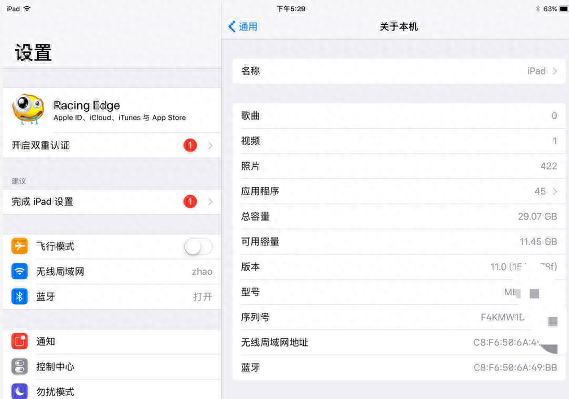569x399 pixels.
Task: Click the red badge on 开启双重认证
Action: 190,145
